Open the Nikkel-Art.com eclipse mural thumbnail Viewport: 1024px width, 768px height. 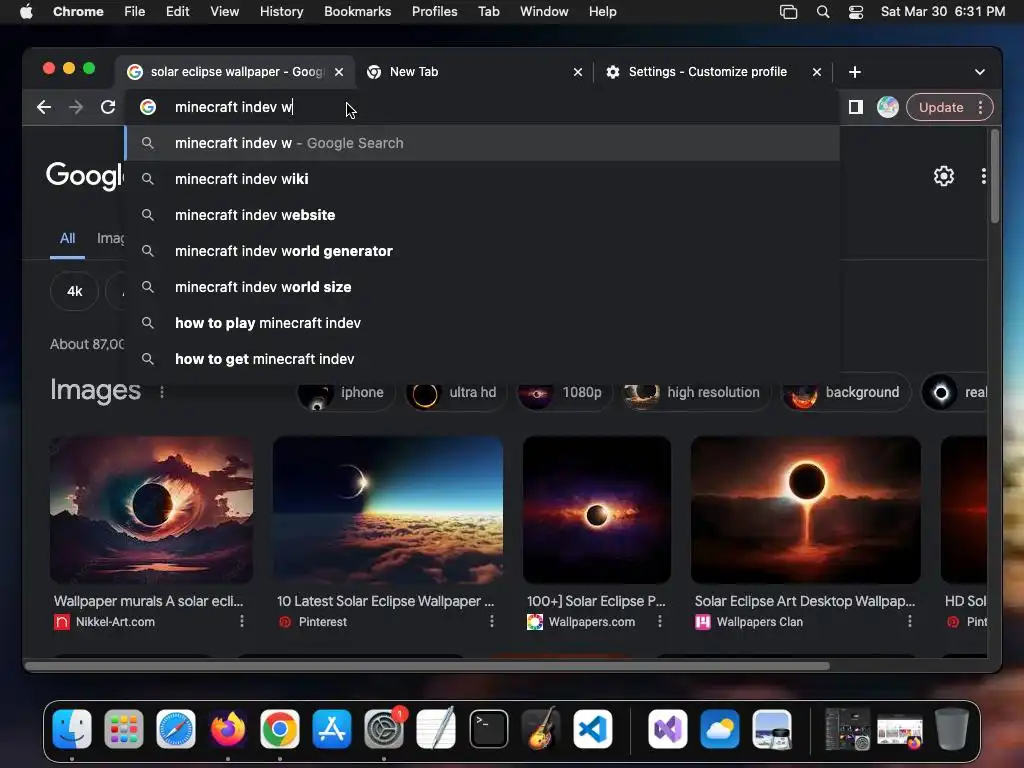pyautogui.click(x=152, y=510)
